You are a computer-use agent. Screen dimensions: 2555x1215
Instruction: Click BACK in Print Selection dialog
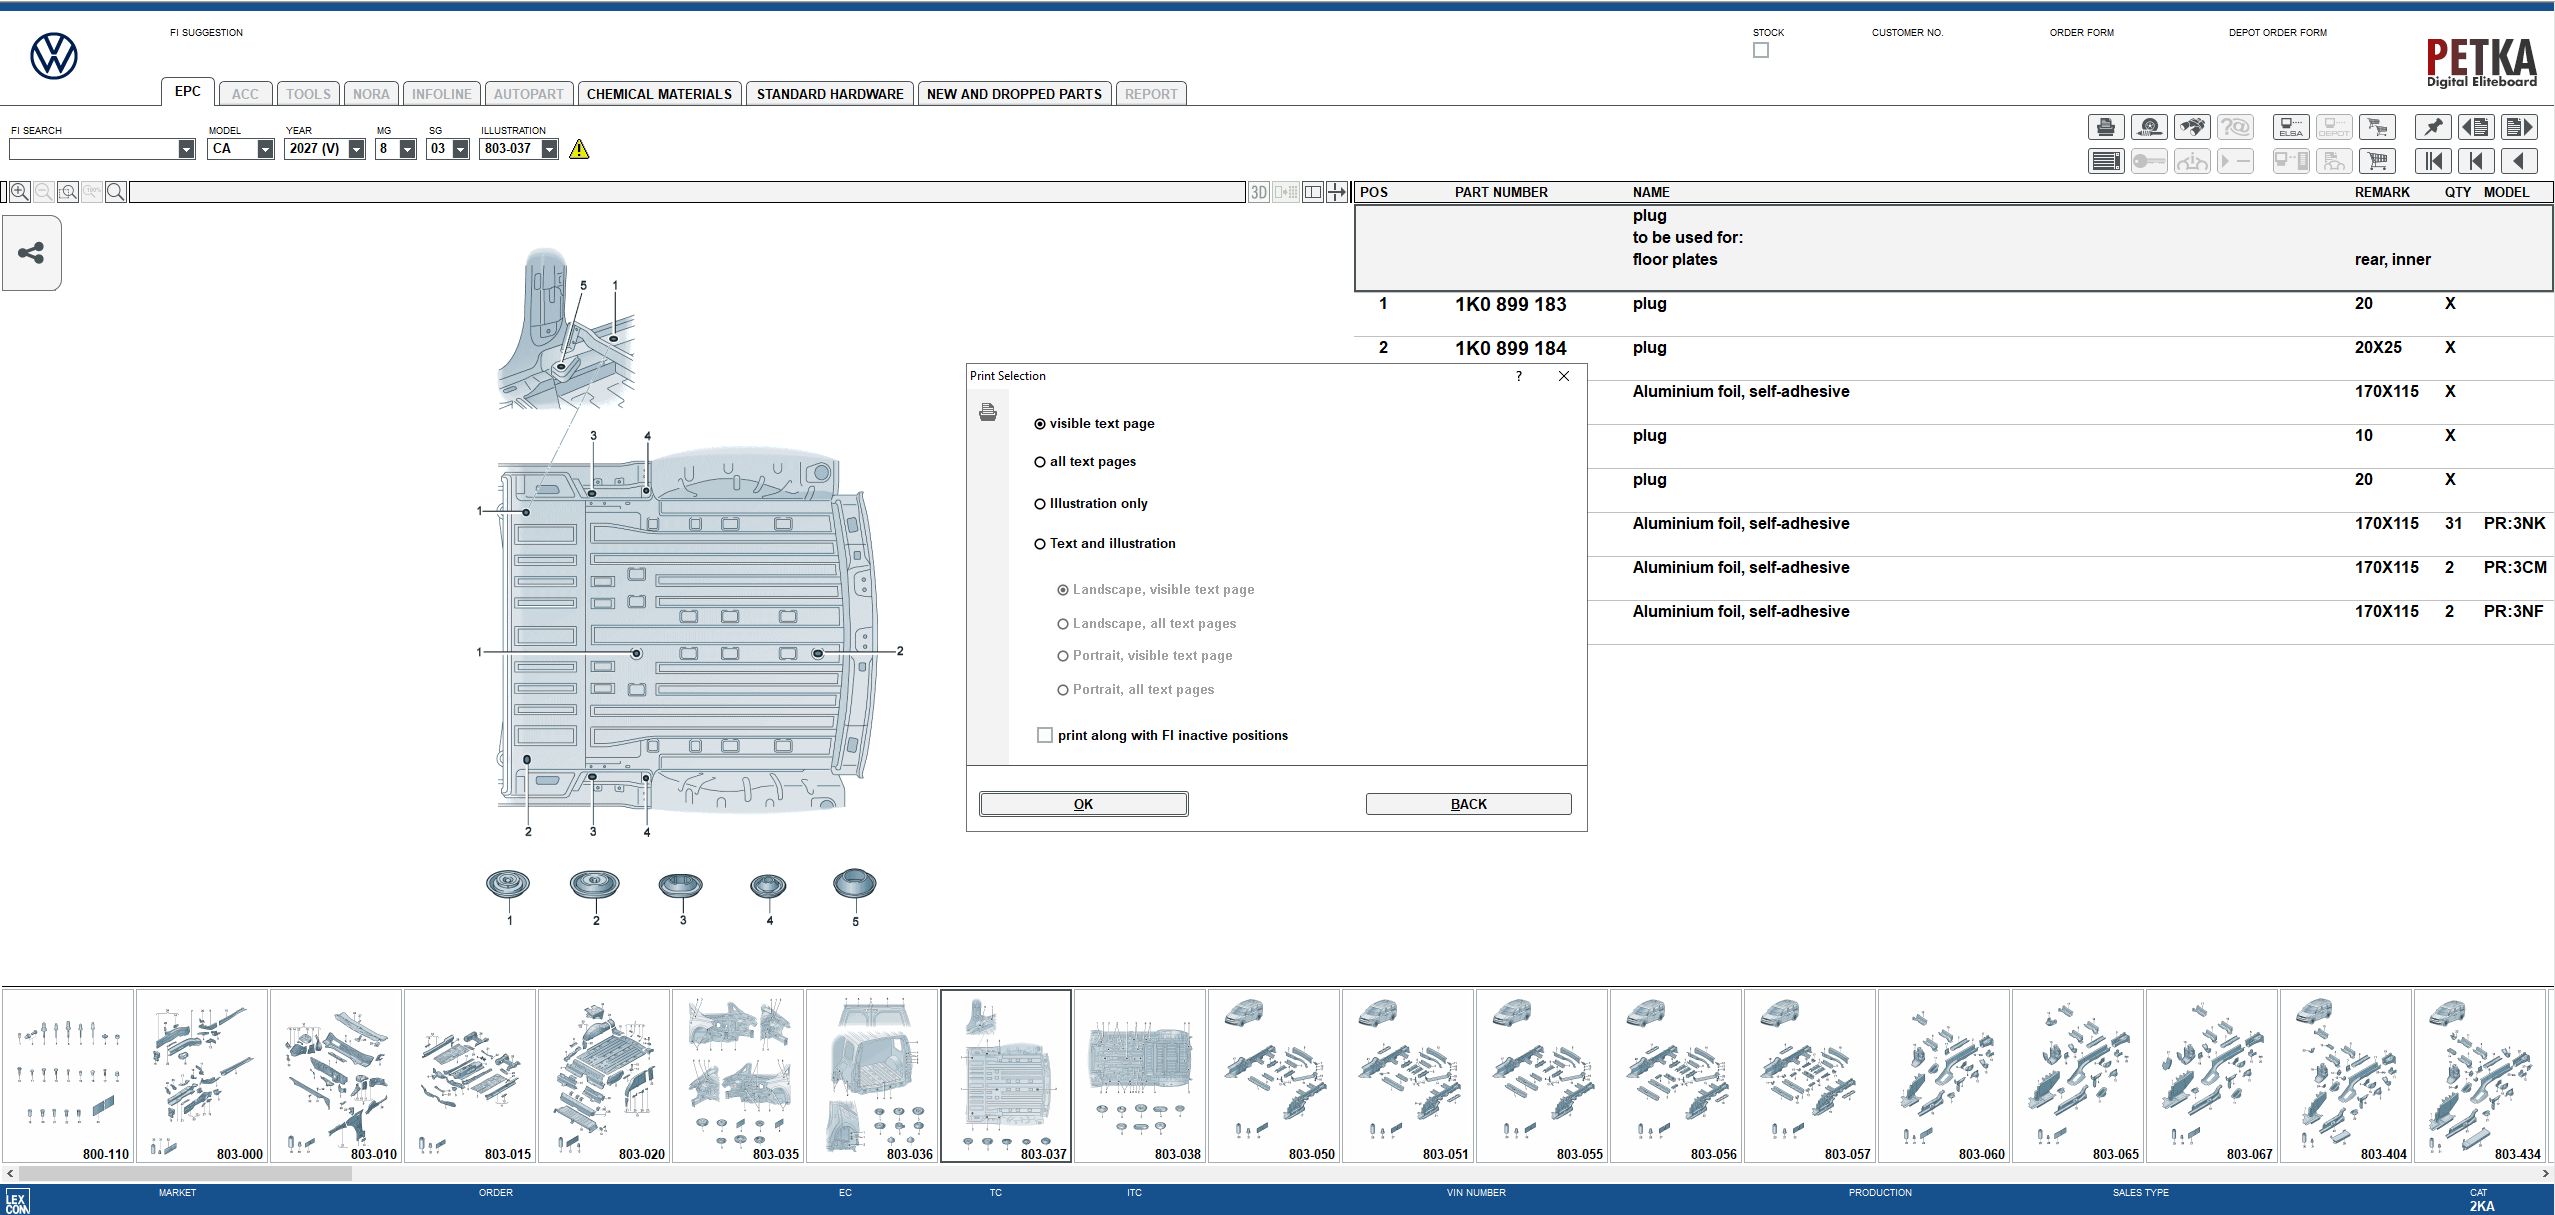pos(1468,804)
